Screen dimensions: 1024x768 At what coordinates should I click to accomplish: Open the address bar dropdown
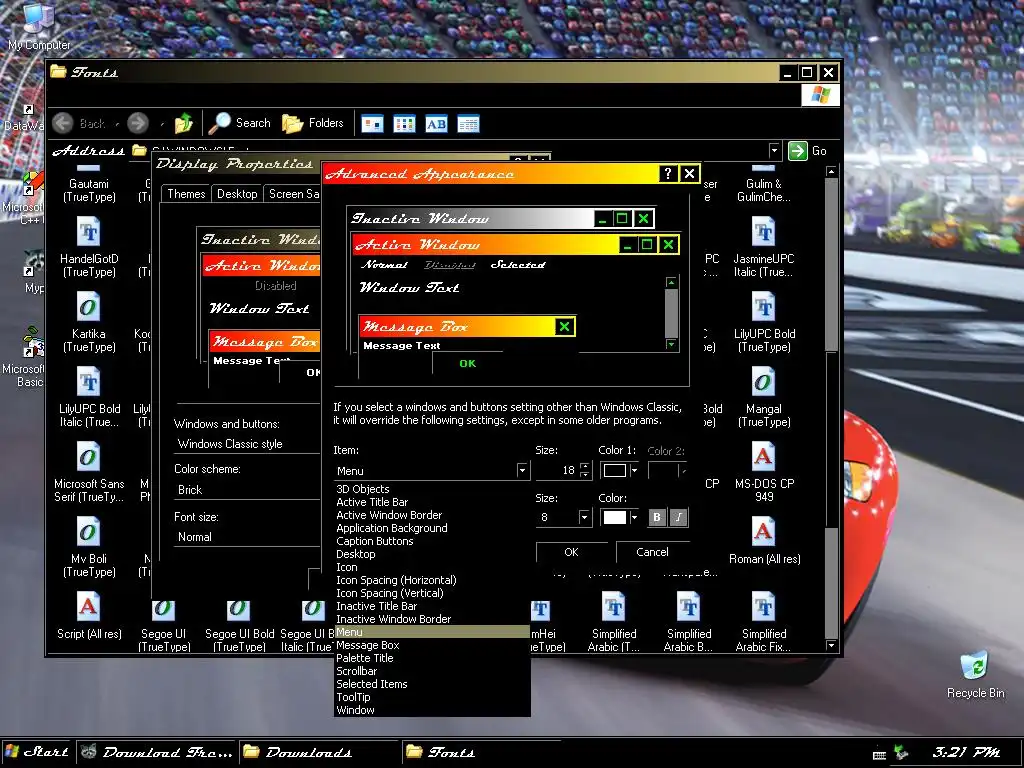[775, 151]
